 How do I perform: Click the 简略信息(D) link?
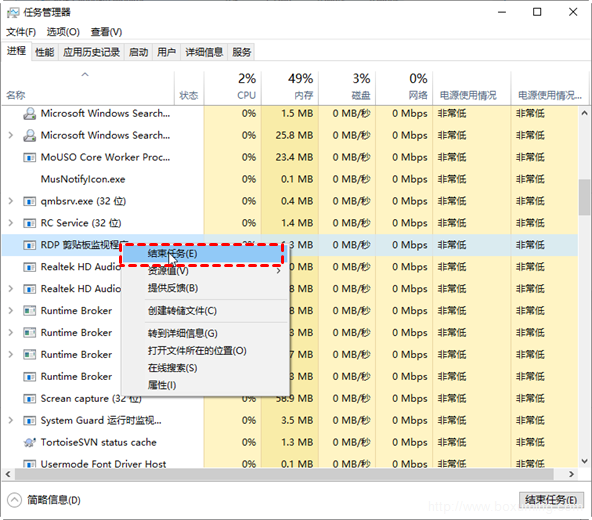54,500
